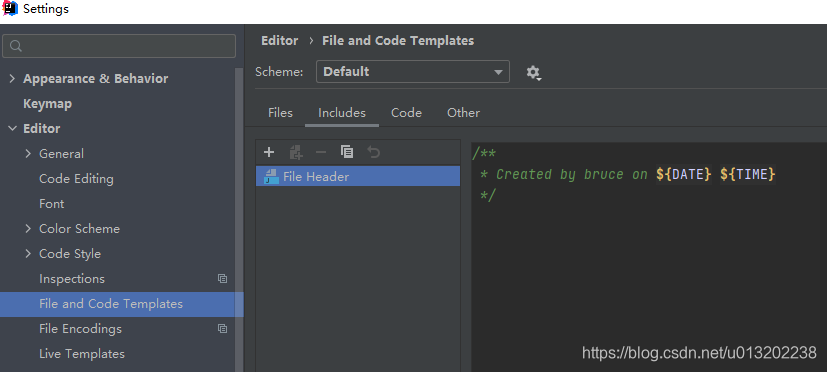Click the remove template minus icon
This screenshot has height=372, width=827.
click(321, 152)
